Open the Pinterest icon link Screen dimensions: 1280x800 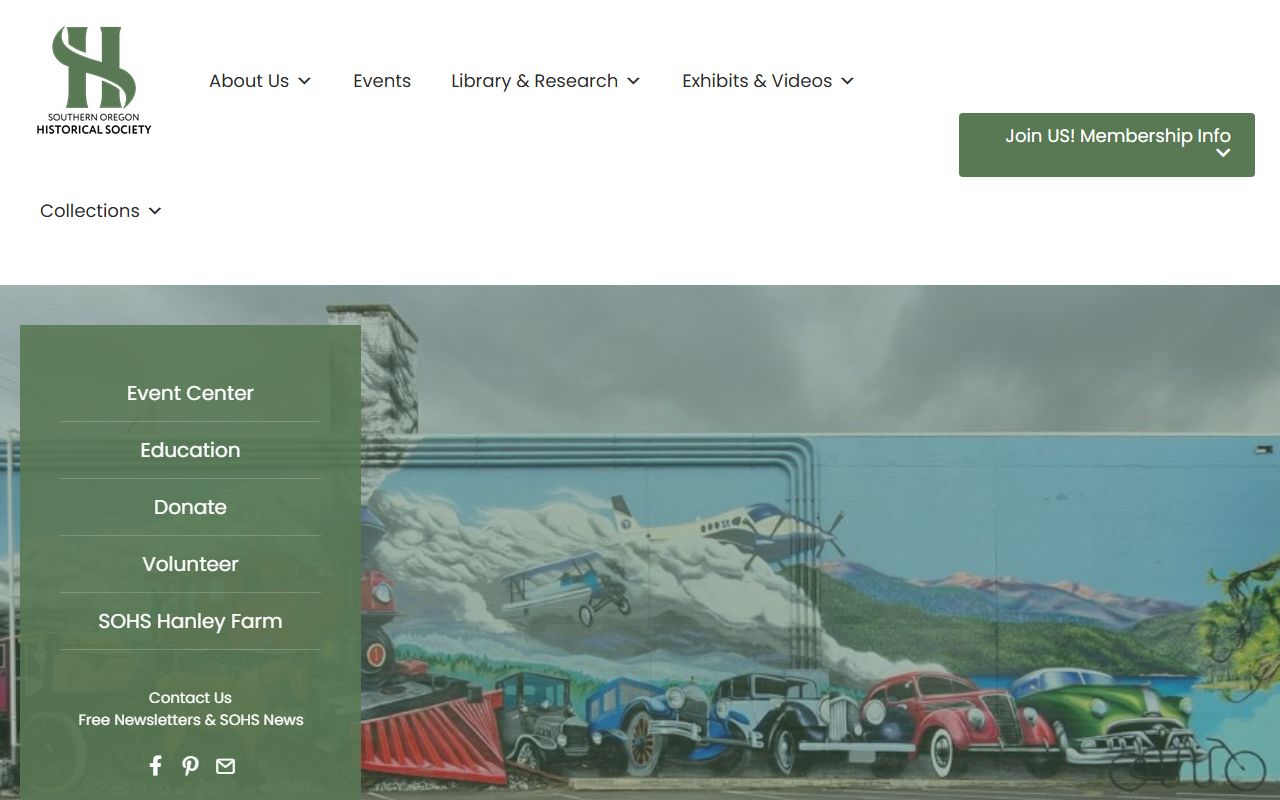click(x=190, y=766)
